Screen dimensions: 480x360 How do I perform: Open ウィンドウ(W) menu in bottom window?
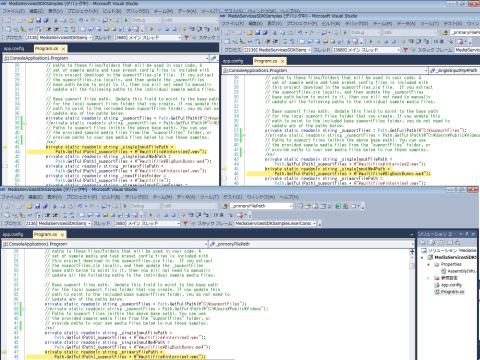click(262, 197)
